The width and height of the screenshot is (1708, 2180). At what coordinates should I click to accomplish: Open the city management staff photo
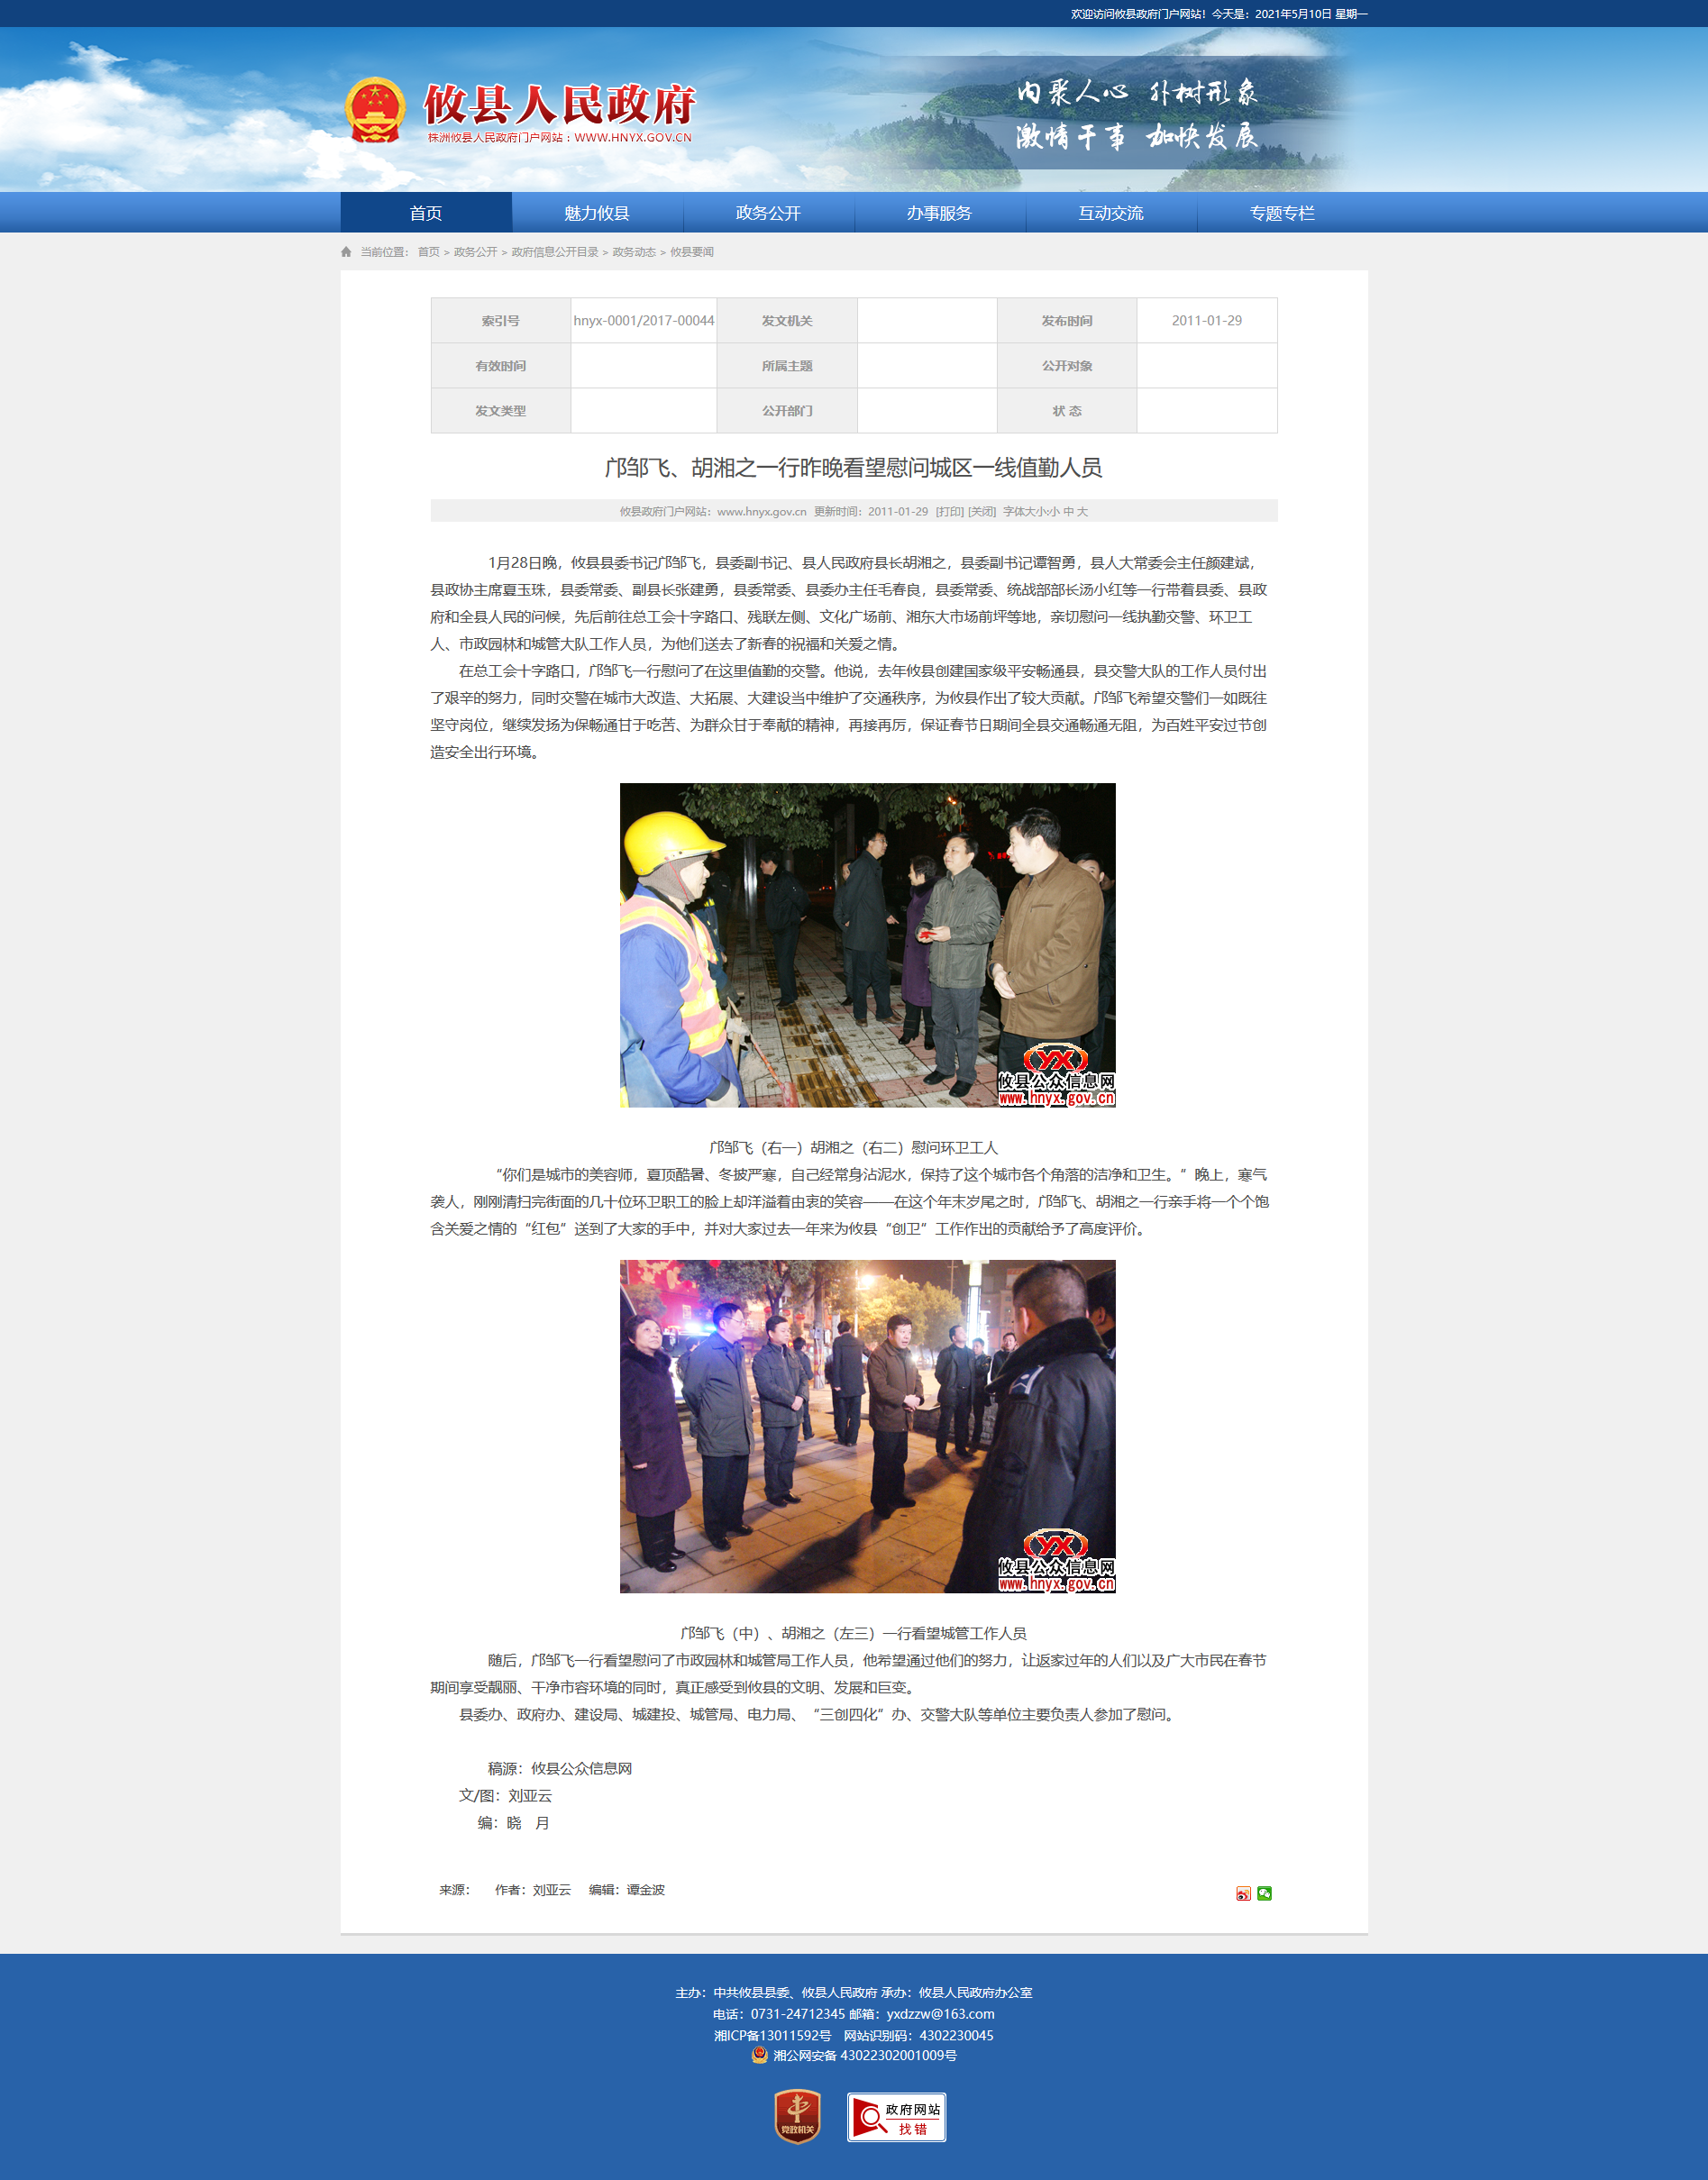[x=867, y=1426]
